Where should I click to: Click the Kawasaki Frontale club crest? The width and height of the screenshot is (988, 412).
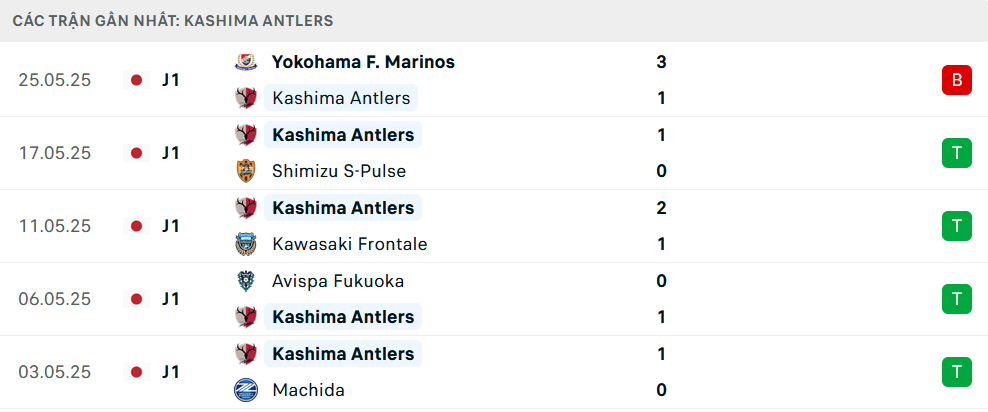[246, 244]
